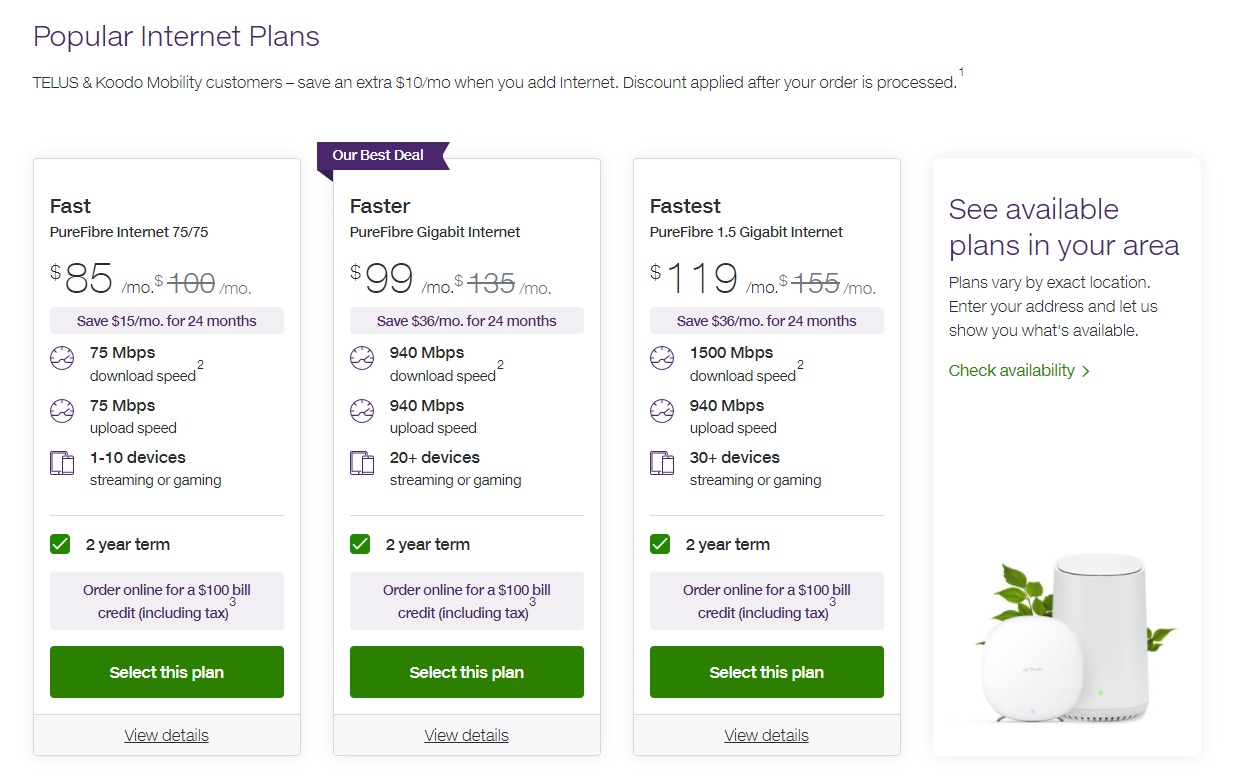Image resolution: width=1251 pixels, height=780 pixels.
Task: Click the Fastest plan upload speed gauge icon
Action: pyautogui.click(x=662, y=411)
